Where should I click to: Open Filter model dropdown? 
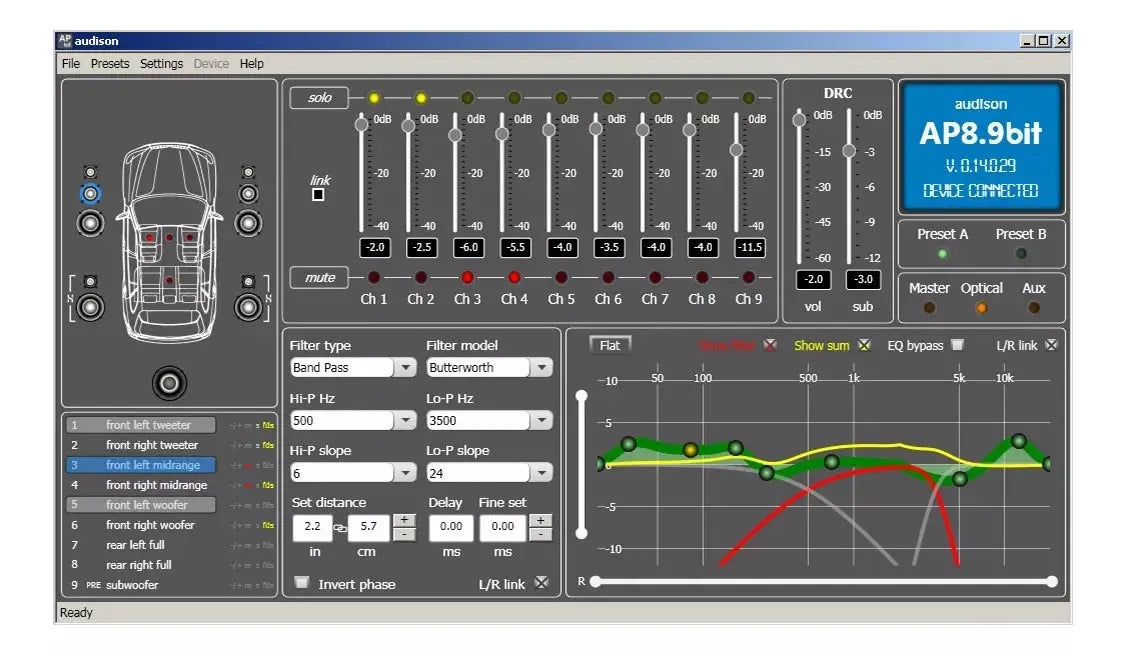point(542,367)
